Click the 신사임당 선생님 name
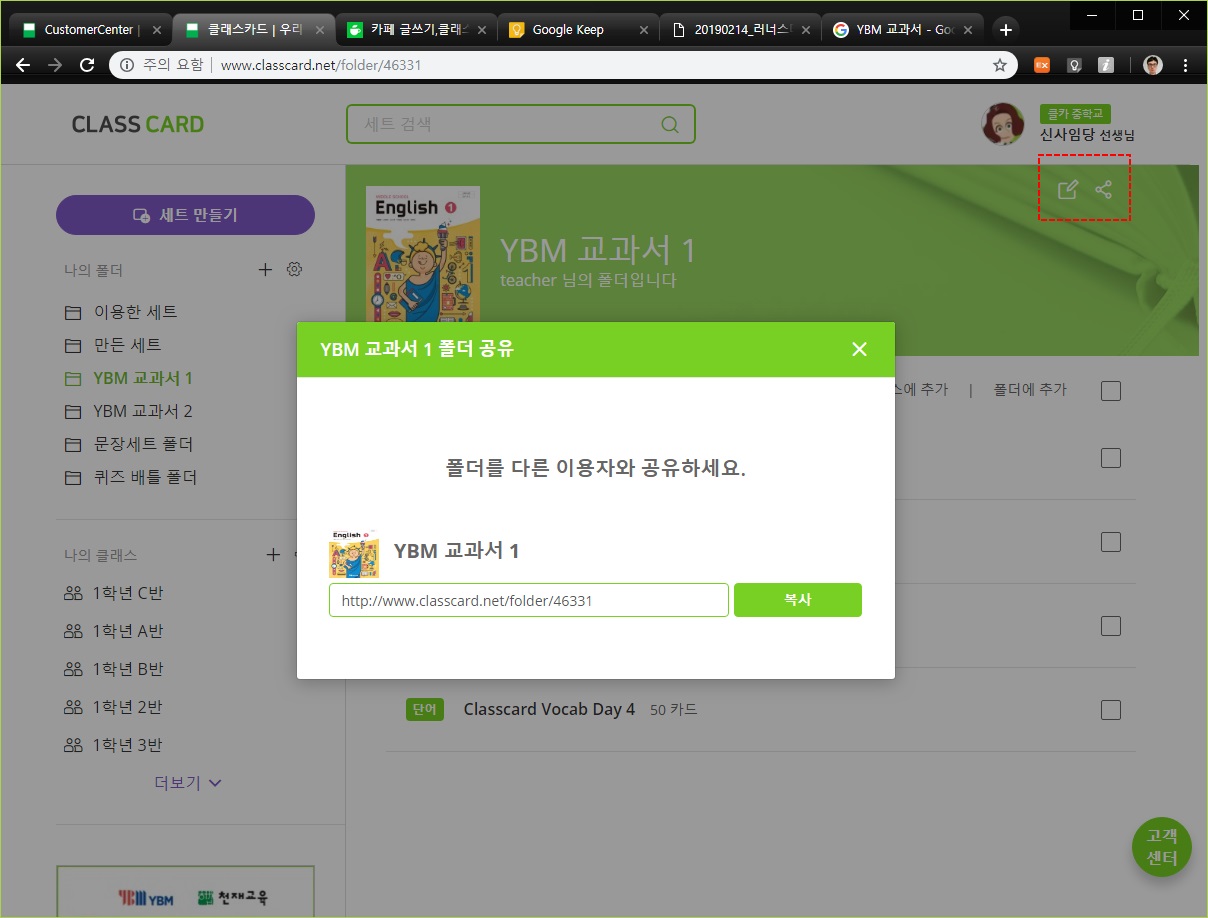This screenshot has width=1208, height=918. click(x=1087, y=135)
